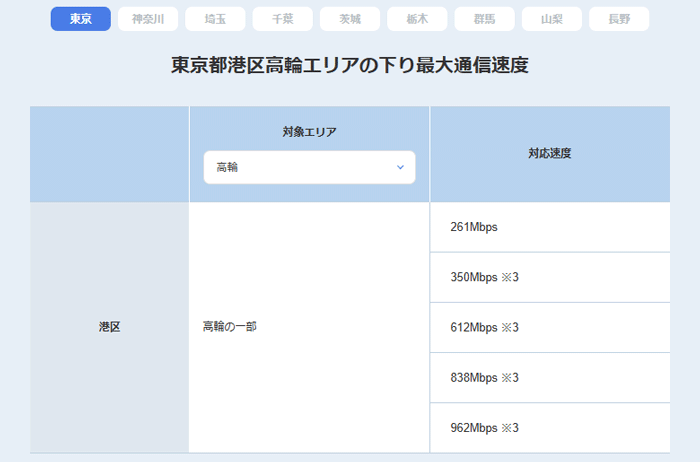Click the 東京都港区高輪エリア page heading

tap(349, 66)
